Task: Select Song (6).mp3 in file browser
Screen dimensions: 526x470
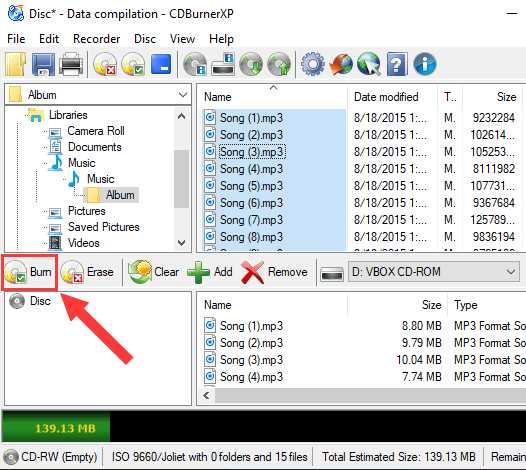Action: [x=251, y=203]
